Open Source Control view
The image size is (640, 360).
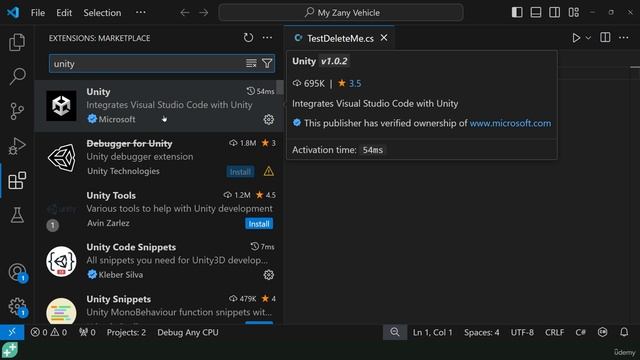(x=17, y=111)
